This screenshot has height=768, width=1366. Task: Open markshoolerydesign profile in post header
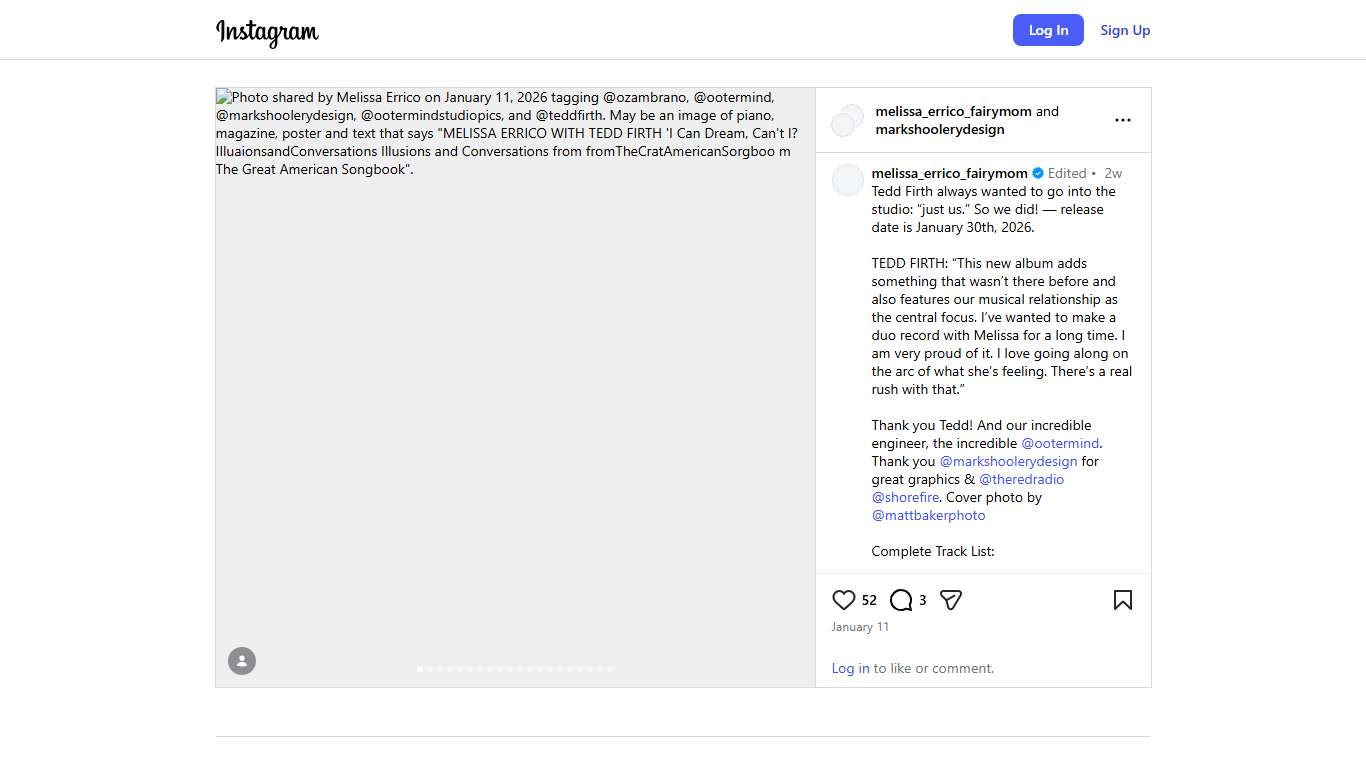click(939, 129)
